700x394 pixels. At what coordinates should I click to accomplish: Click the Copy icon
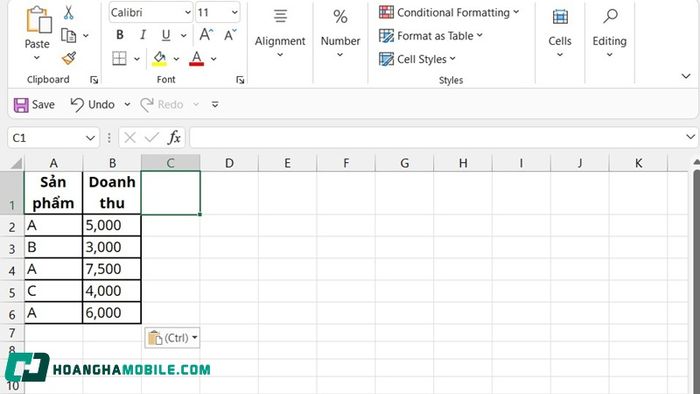(68, 35)
